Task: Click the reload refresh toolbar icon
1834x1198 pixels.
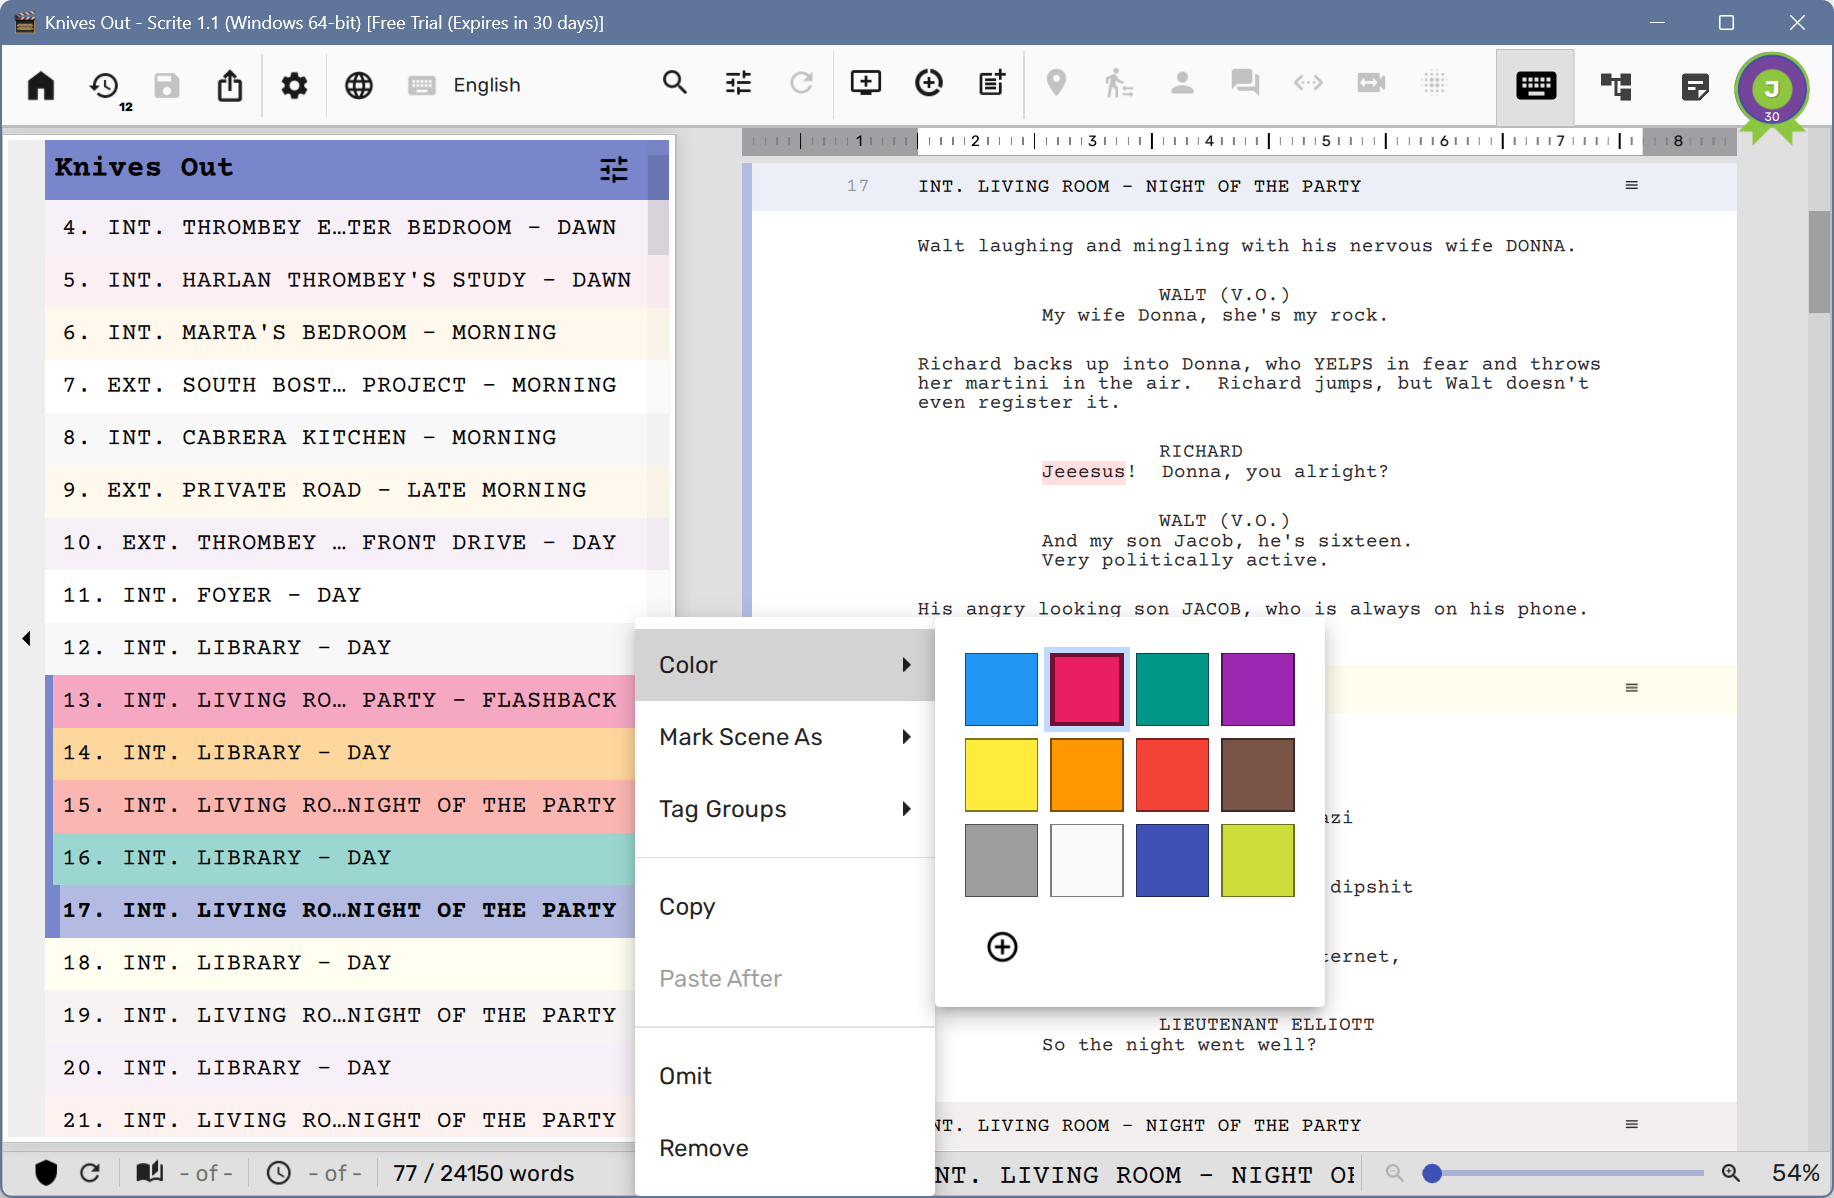Action: click(801, 83)
